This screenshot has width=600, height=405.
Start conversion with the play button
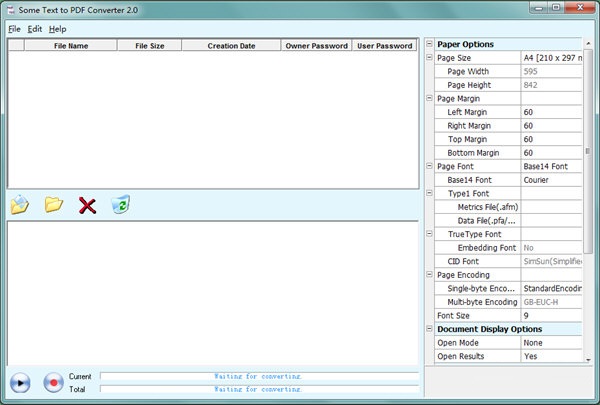click(20, 382)
